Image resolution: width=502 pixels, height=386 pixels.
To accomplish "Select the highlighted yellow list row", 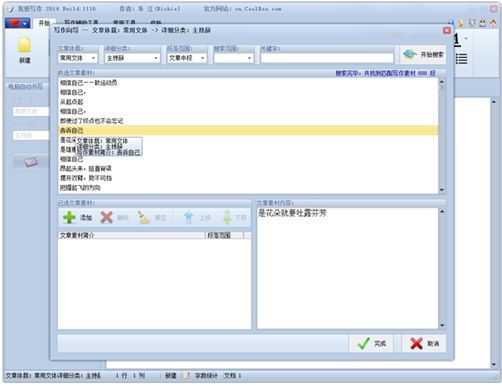I will [248, 130].
